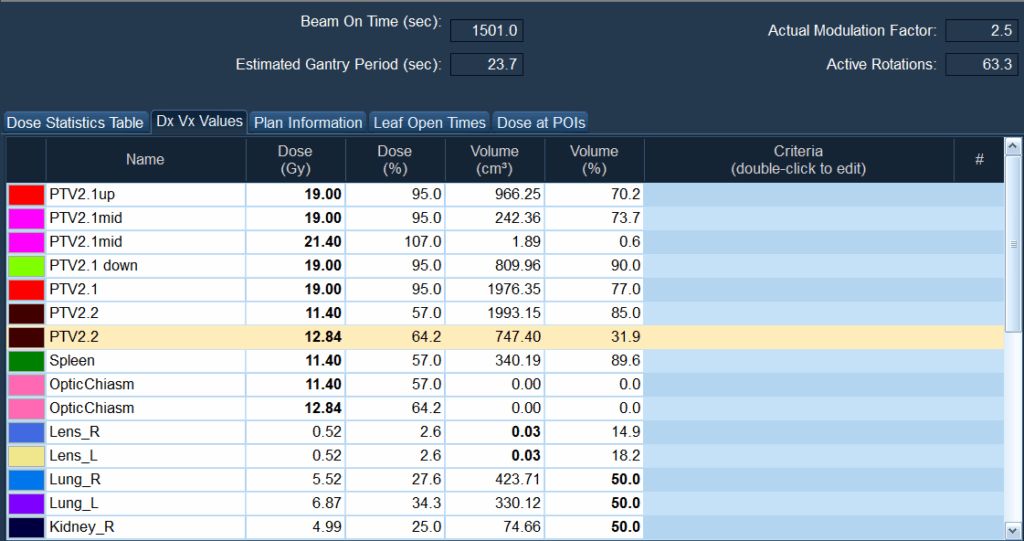1024x541 pixels.
Task: Switch to the Dose Statistics Table tab
Action: (75, 122)
